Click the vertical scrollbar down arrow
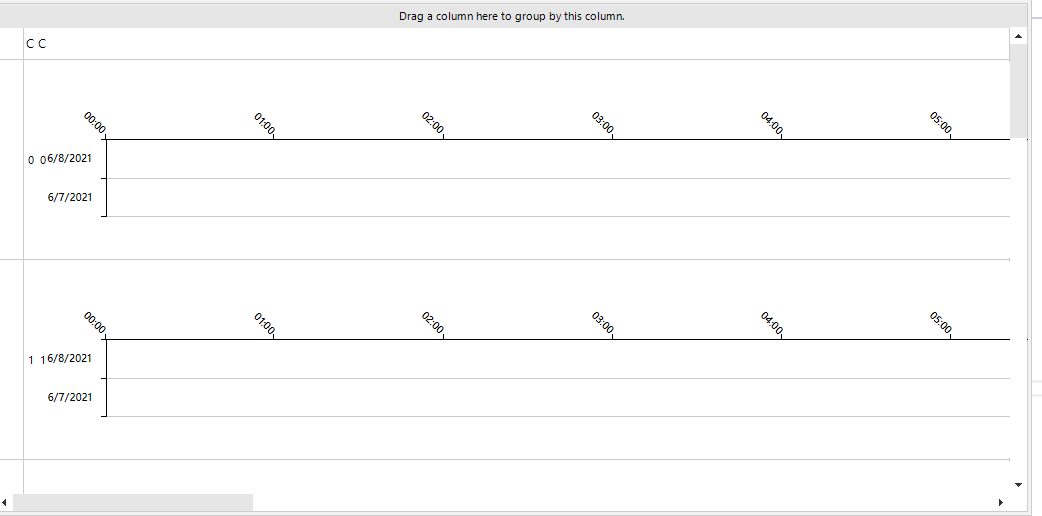Screen dimensions: 1042x516 click(x=1019, y=484)
